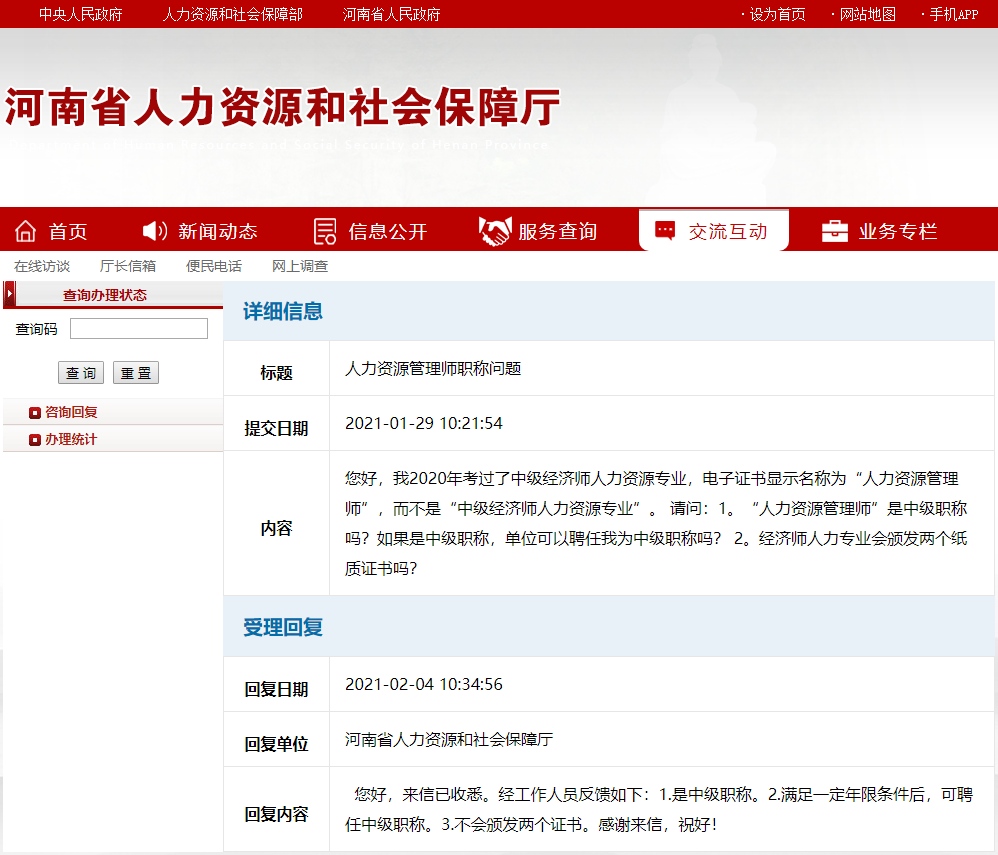Click the 手机APP link

[x=953, y=14]
